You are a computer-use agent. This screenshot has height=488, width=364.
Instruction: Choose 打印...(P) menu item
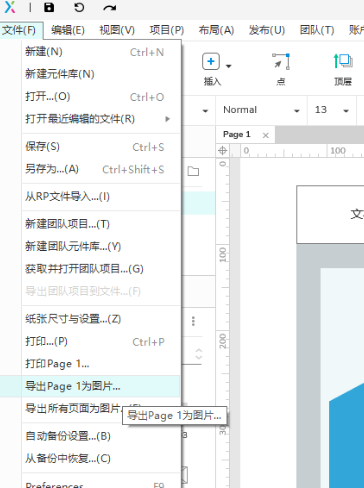[x=101, y=342]
